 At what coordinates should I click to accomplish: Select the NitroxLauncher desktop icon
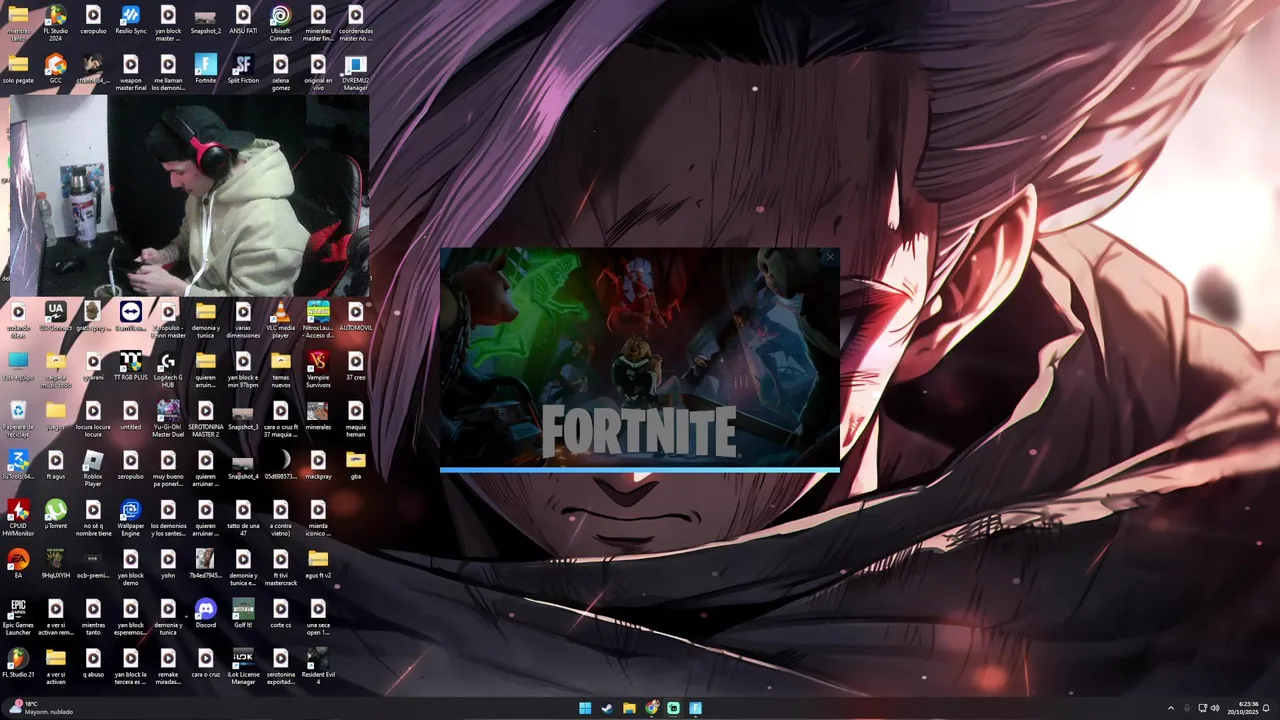point(318,320)
